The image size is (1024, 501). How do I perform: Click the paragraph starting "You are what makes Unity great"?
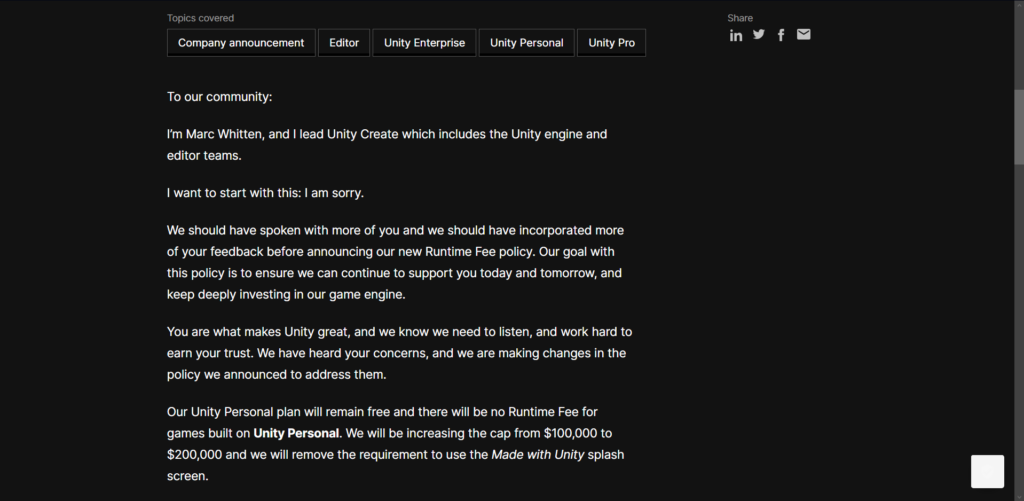coord(400,353)
